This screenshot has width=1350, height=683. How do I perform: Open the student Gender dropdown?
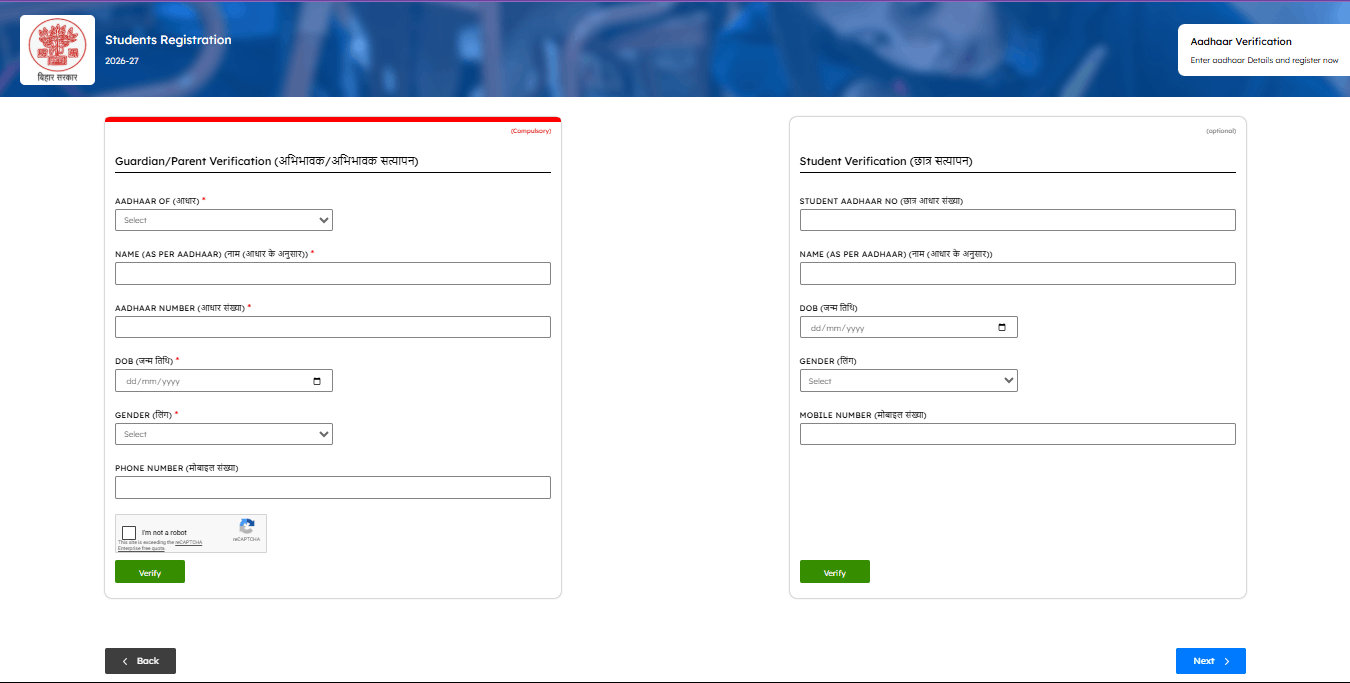coord(908,381)
